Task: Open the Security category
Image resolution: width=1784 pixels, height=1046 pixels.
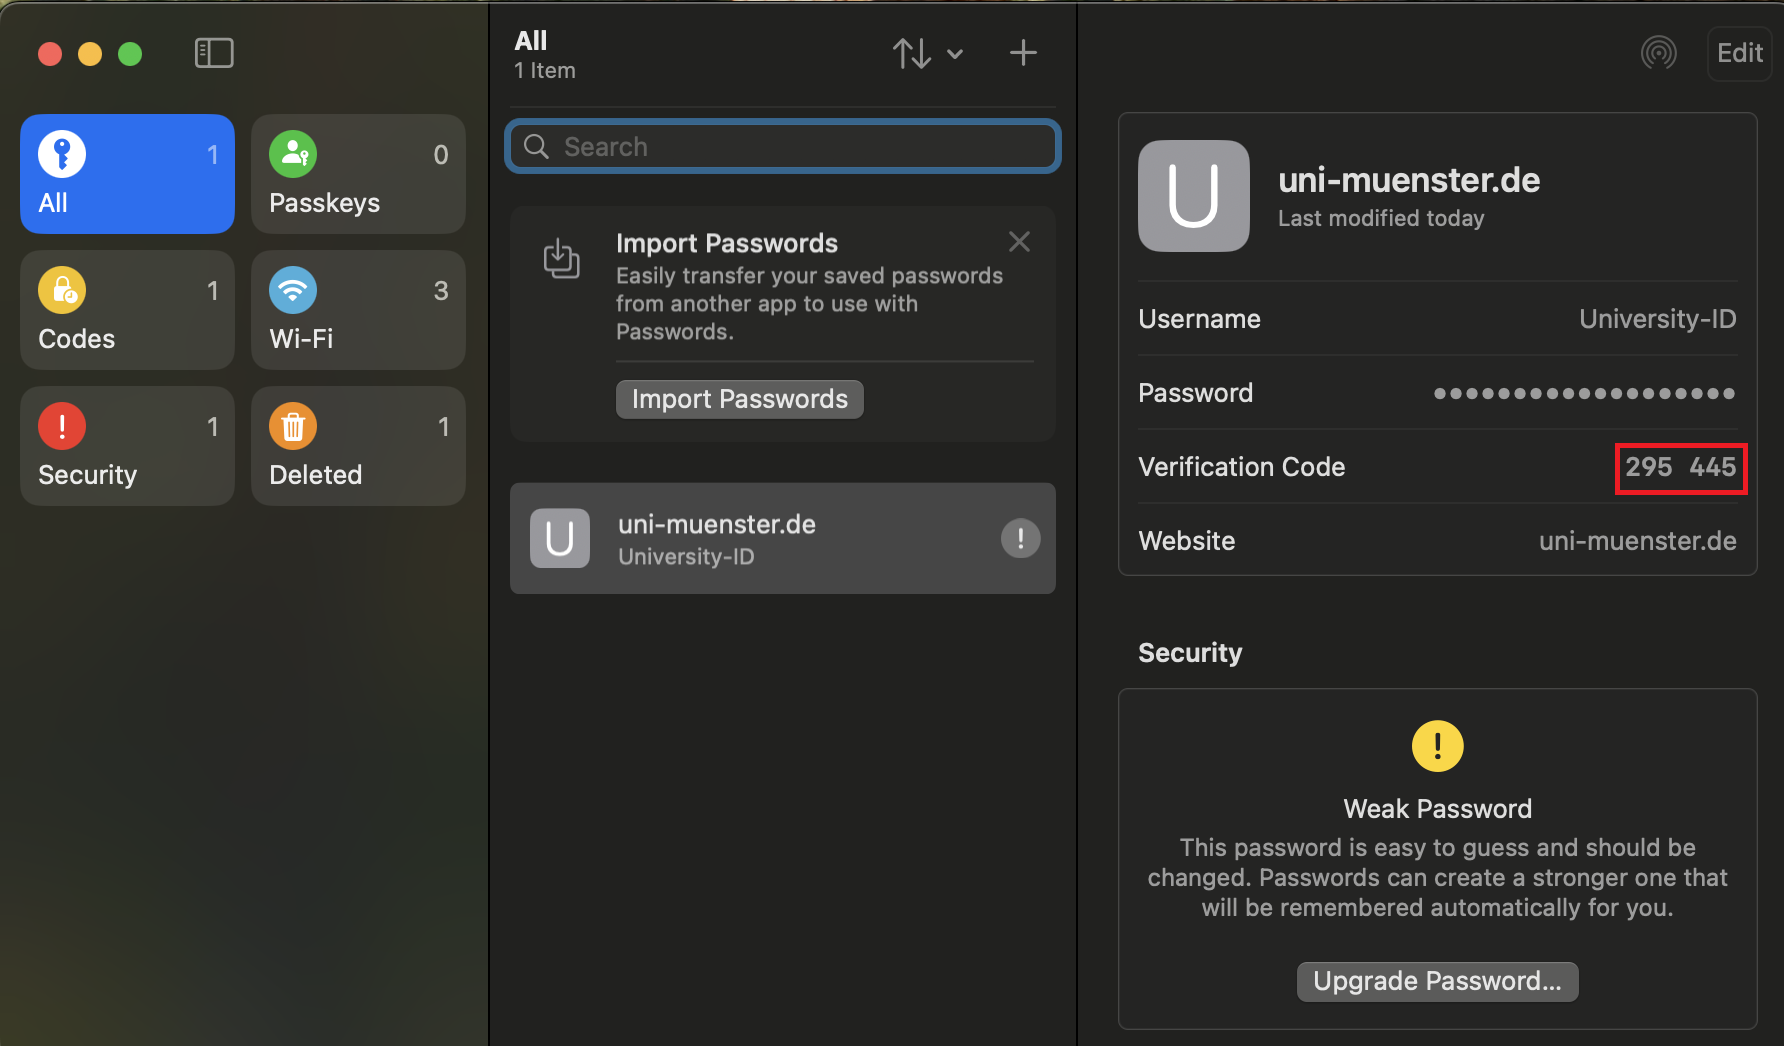Action: pos(127,446)
